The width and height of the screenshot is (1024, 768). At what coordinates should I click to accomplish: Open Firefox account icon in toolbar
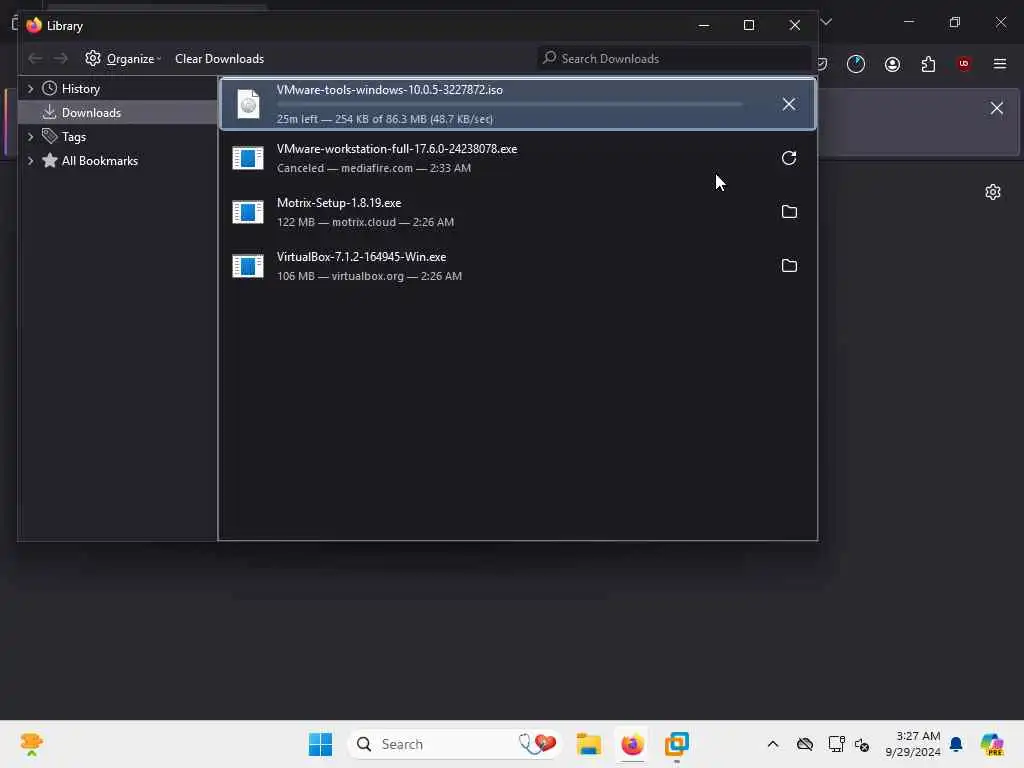(892, 64)
